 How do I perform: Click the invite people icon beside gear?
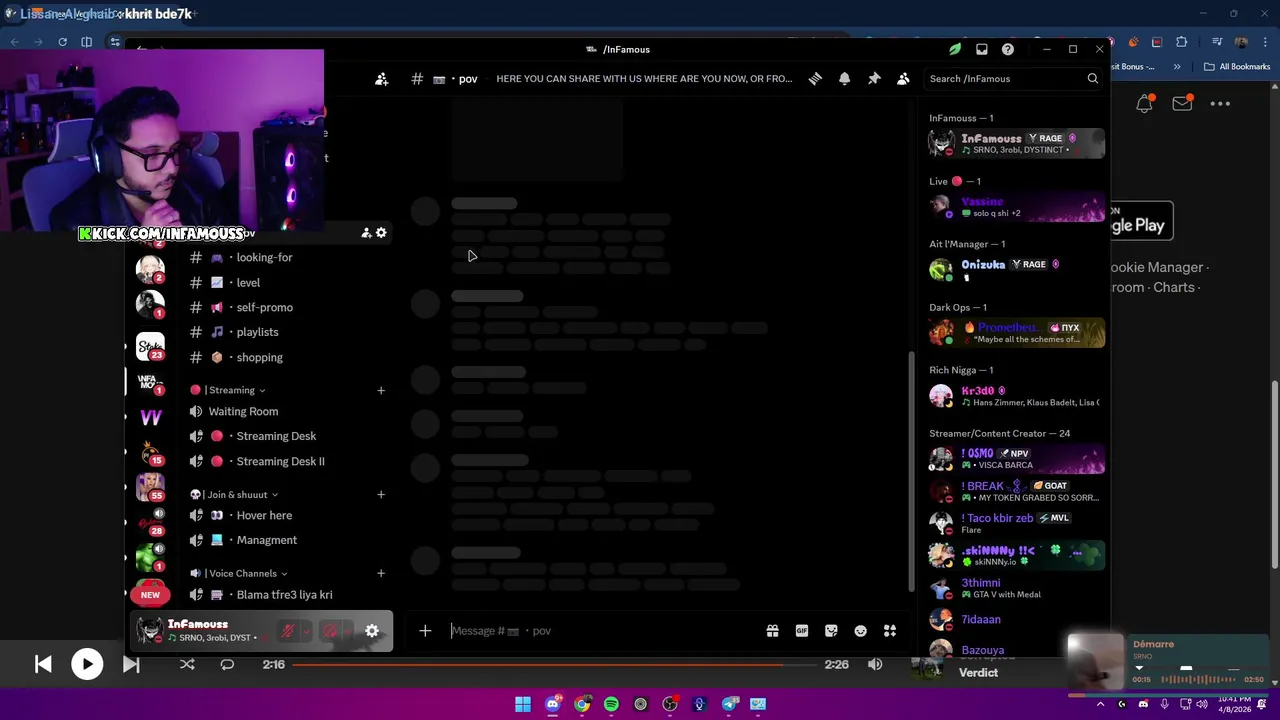click(x=366, y=233)
